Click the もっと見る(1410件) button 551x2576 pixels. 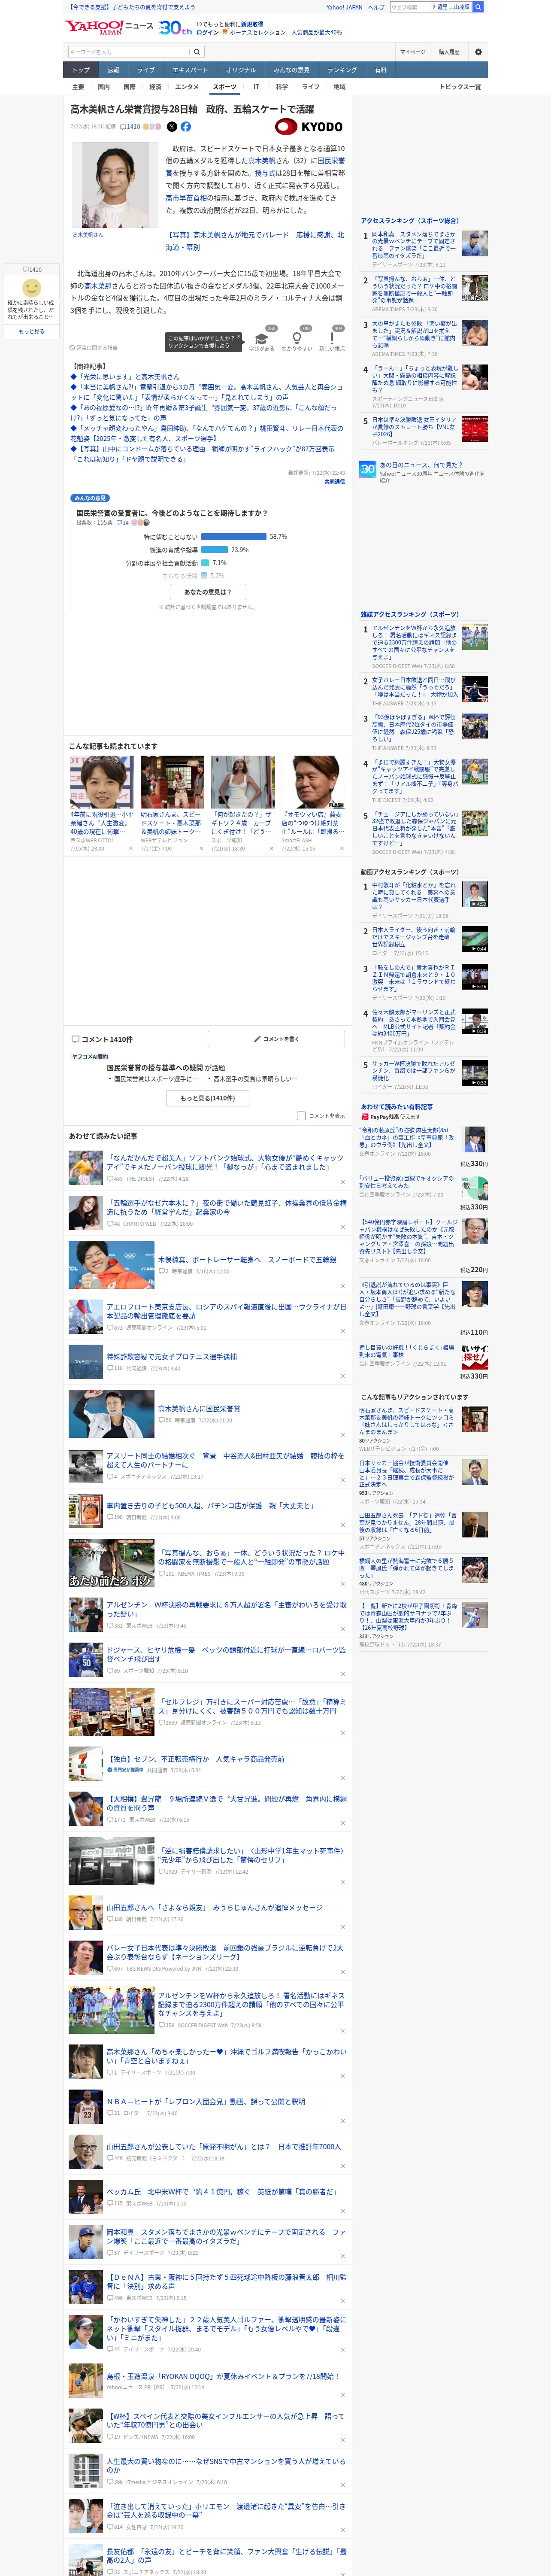coord(208,1098)
